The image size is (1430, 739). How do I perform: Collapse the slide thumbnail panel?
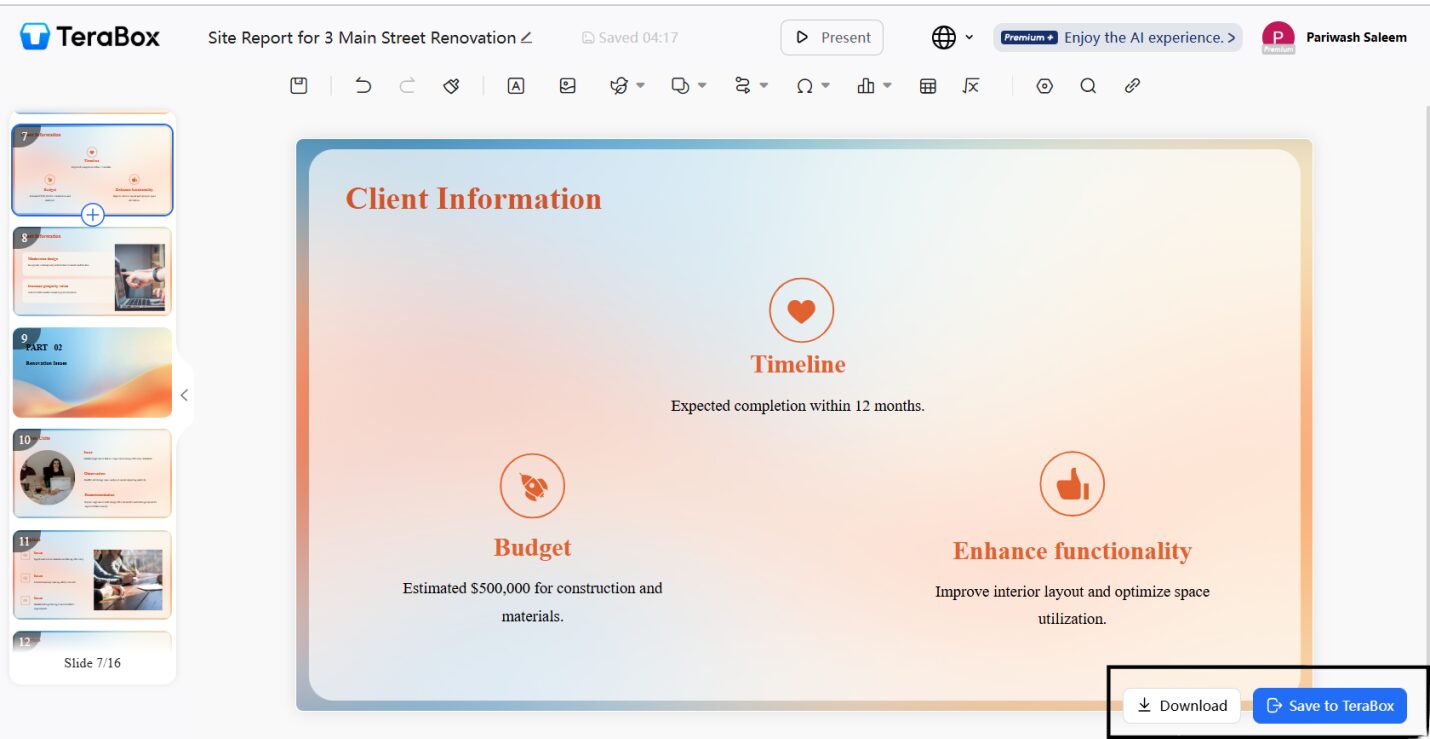pos(184,395)
